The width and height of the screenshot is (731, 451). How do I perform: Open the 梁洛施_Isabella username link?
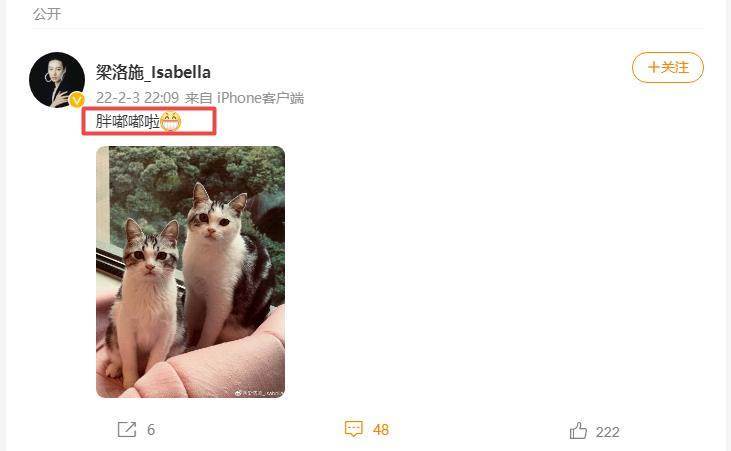point(153,72)
